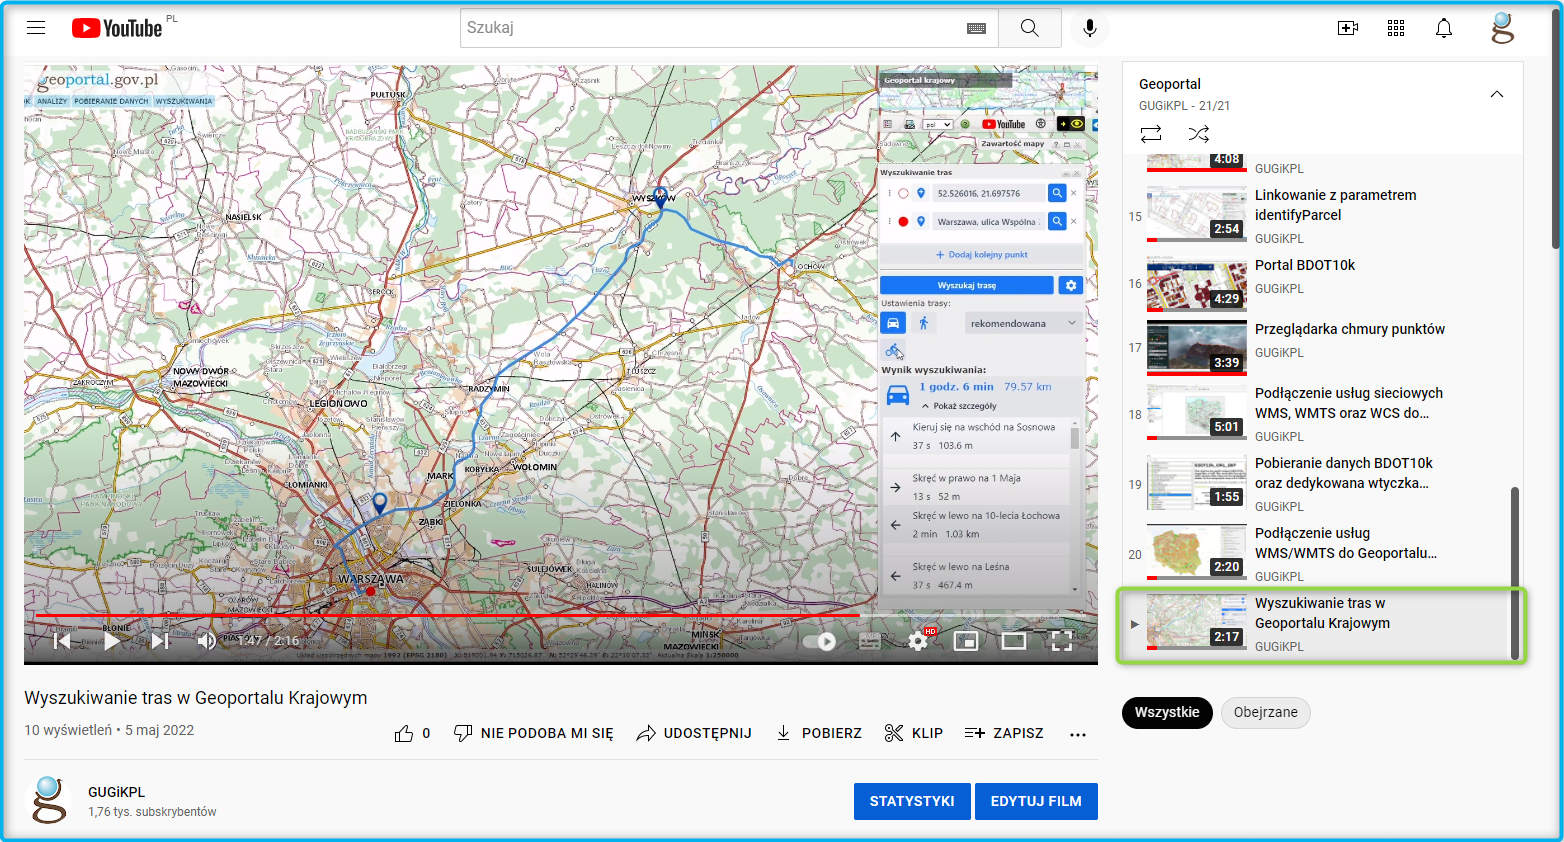
Task: Start voice search with the microphone icon
Action: pos(1090,27)
